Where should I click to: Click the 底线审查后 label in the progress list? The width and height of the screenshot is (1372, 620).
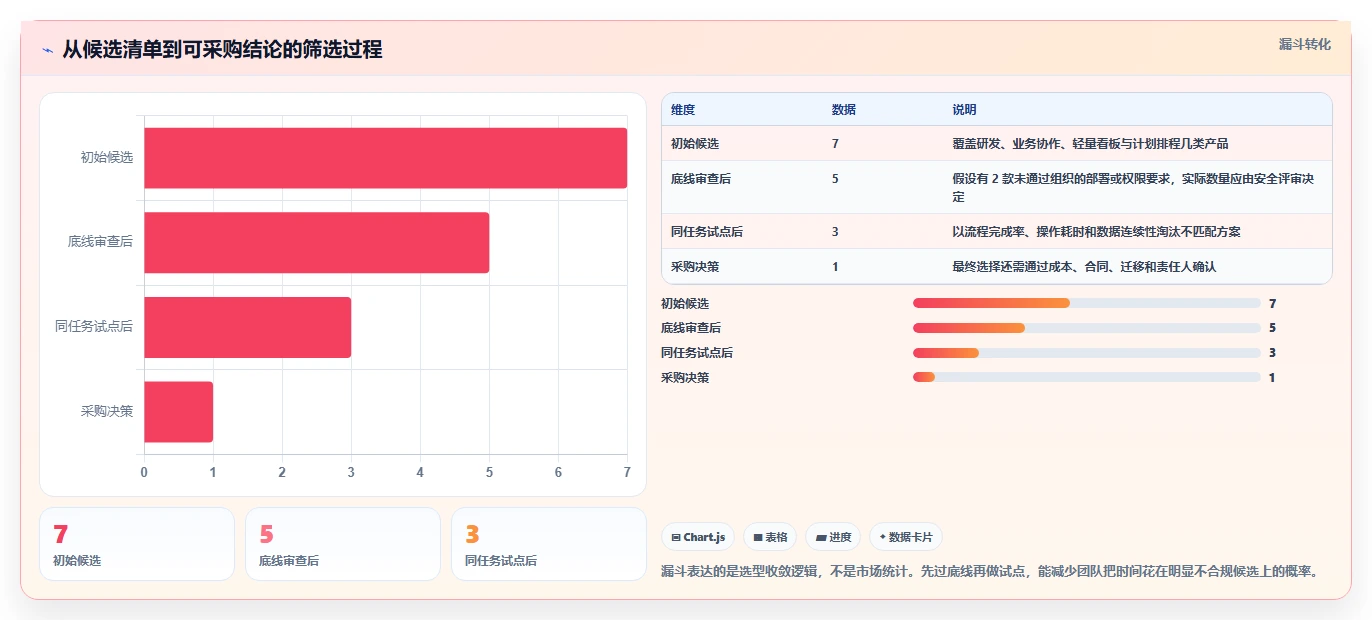point(691,328)
